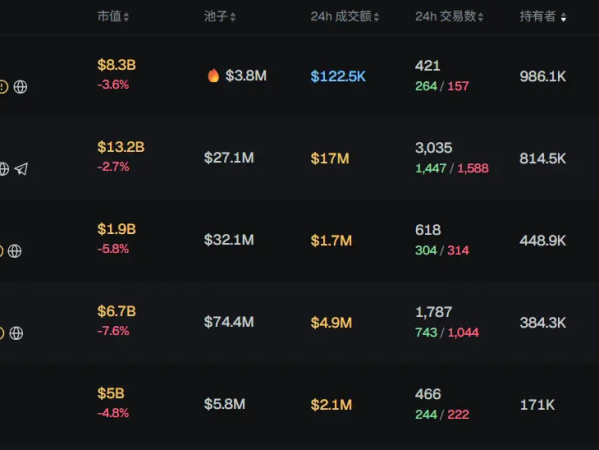Click buy count 244

[x=426, y=414]
